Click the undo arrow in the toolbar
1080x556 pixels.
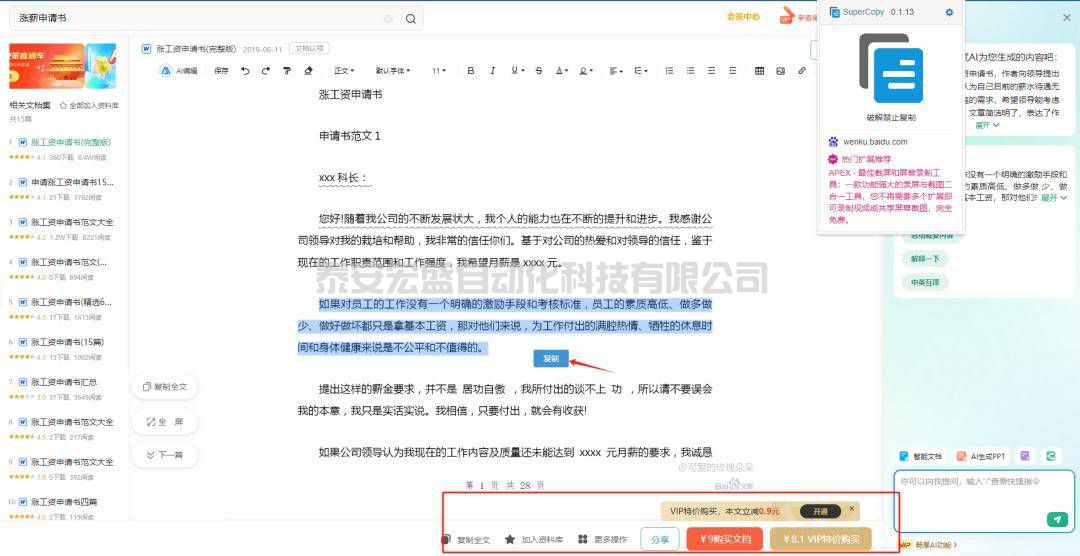click(x=245, y=71)
